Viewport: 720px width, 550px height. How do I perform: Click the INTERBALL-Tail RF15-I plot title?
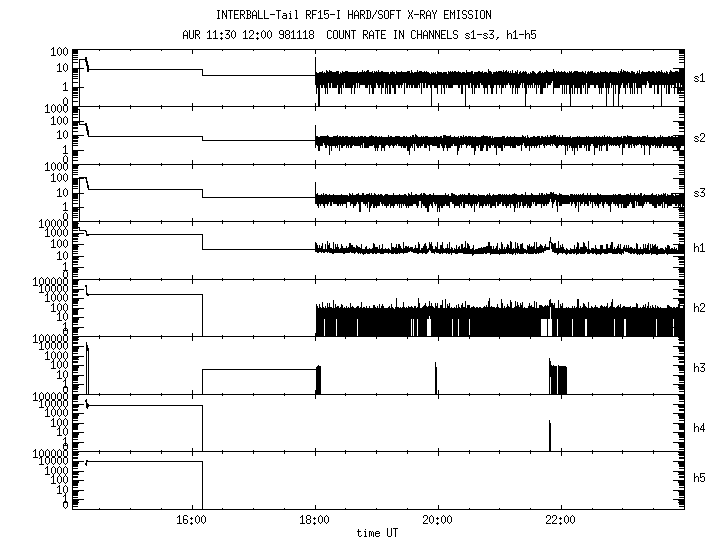354,15
